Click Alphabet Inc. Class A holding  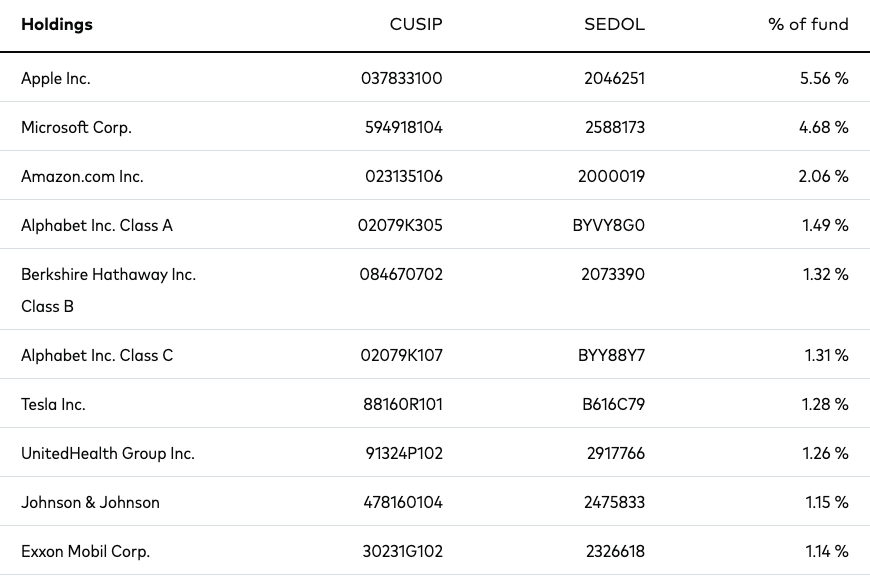(x=97, y=225)
